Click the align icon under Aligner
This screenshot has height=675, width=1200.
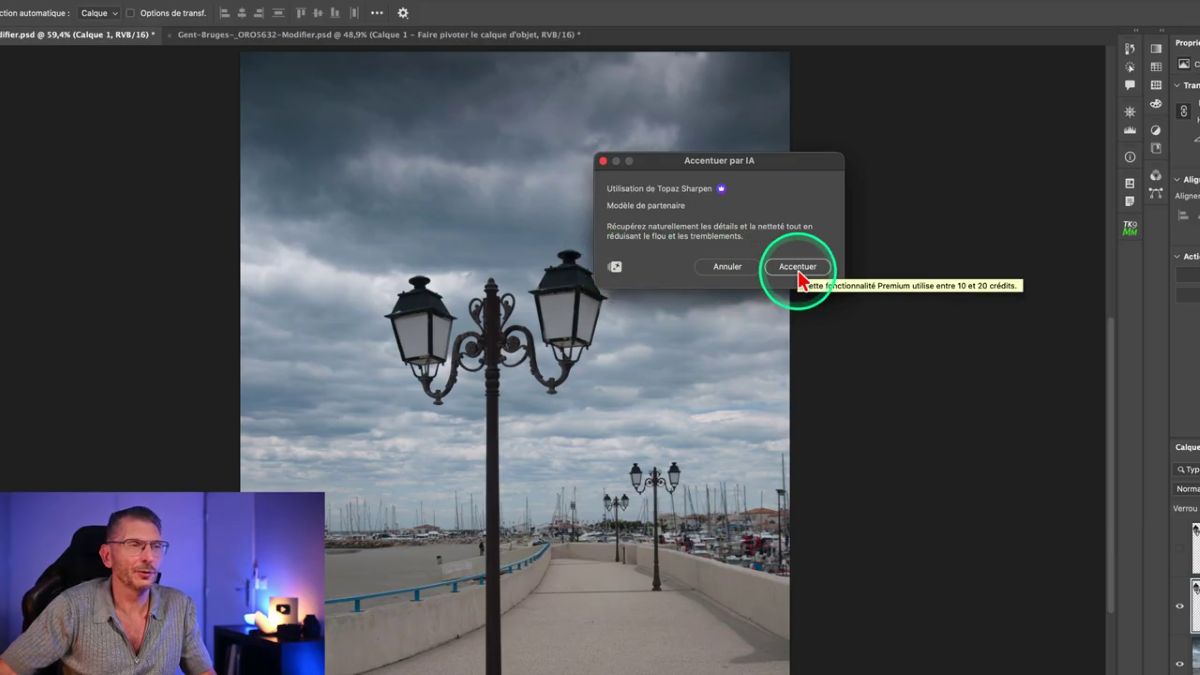tap(1183, 215)
